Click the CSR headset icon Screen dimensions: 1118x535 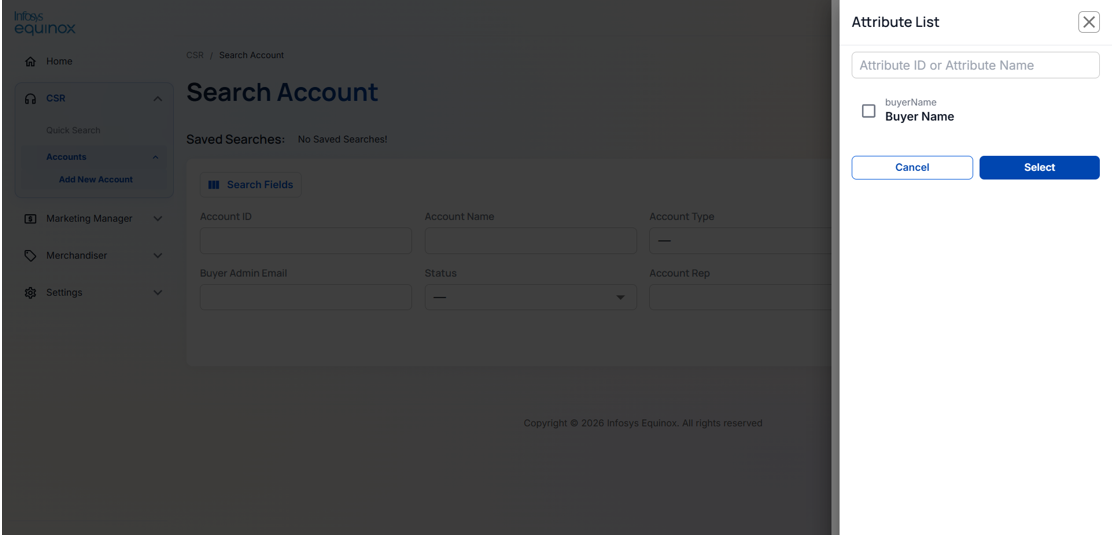[x=30, y=98]
